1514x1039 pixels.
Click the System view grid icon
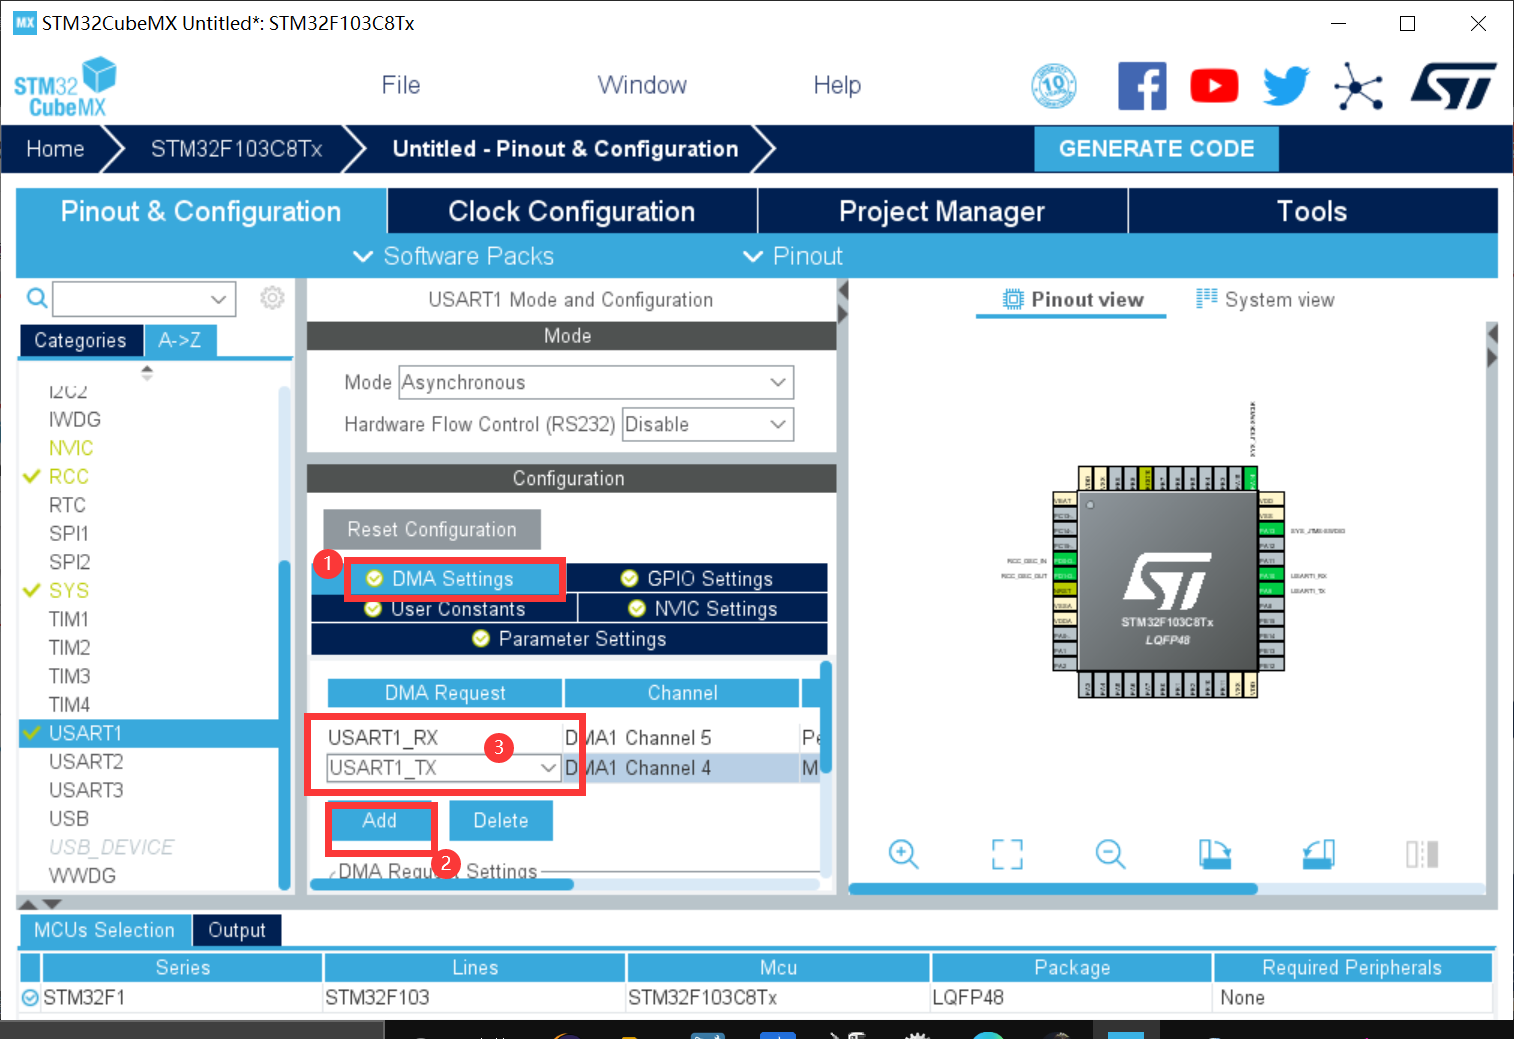(x=1207, y=298)
